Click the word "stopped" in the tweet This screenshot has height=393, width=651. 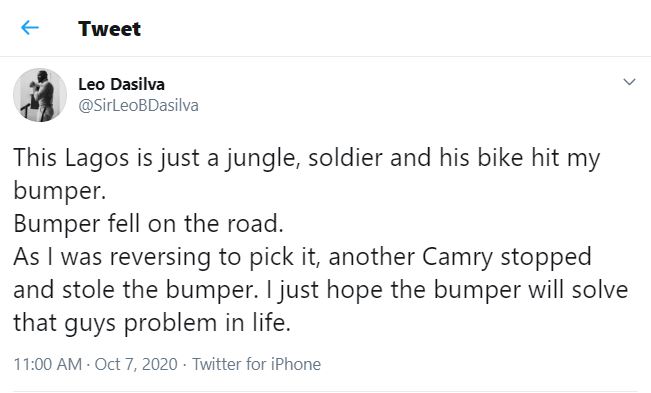pyautogui.click(x=546, y=257)
